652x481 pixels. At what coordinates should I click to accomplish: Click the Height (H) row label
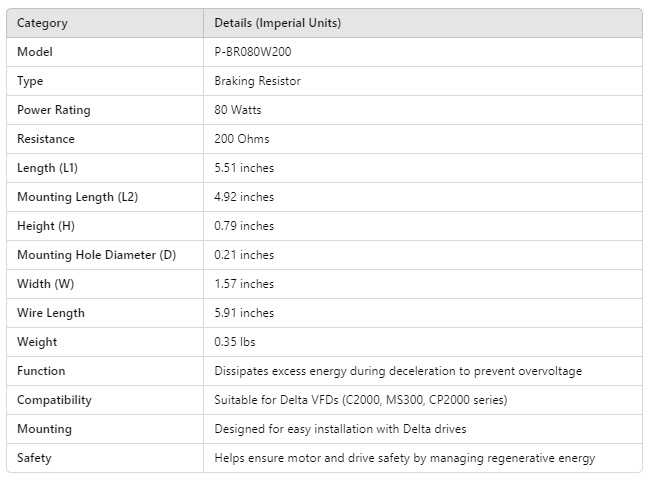pyautogui.click(x=45, y=226)
